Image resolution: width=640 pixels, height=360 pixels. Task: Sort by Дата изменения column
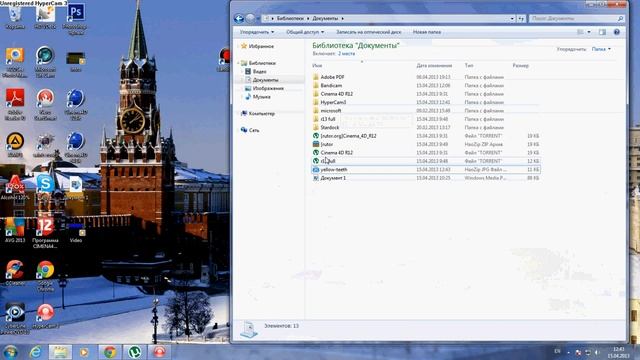[434, 65]
